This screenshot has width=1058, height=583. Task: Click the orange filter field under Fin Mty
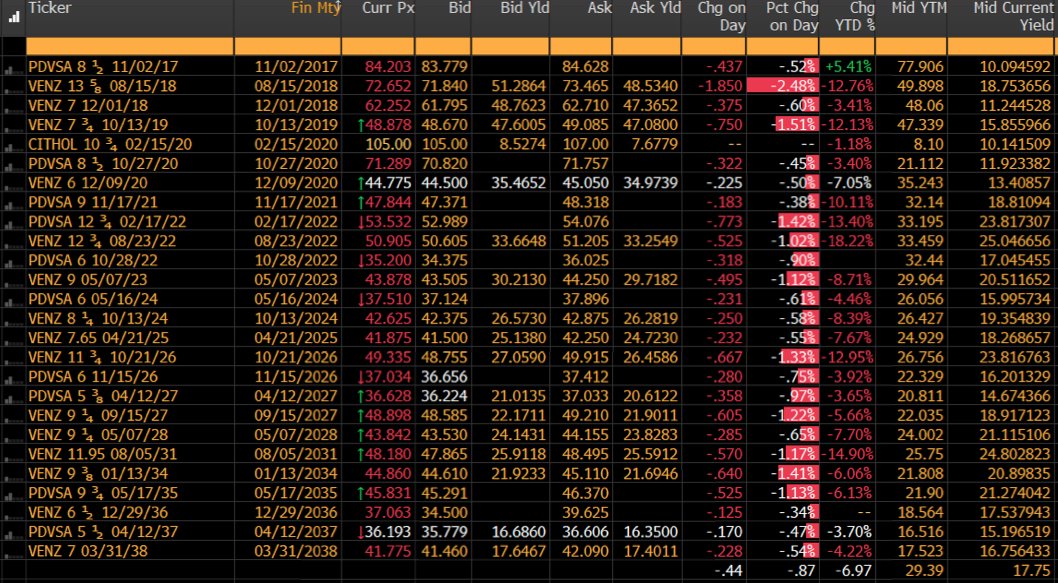pos(287,46)
